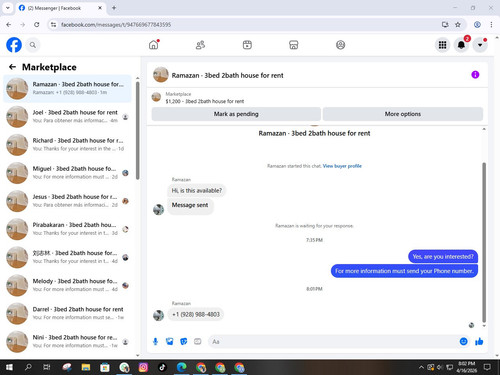
Task: Click the conversation list scrollbar
Action: pyautogui.click(x=138, y=130)
